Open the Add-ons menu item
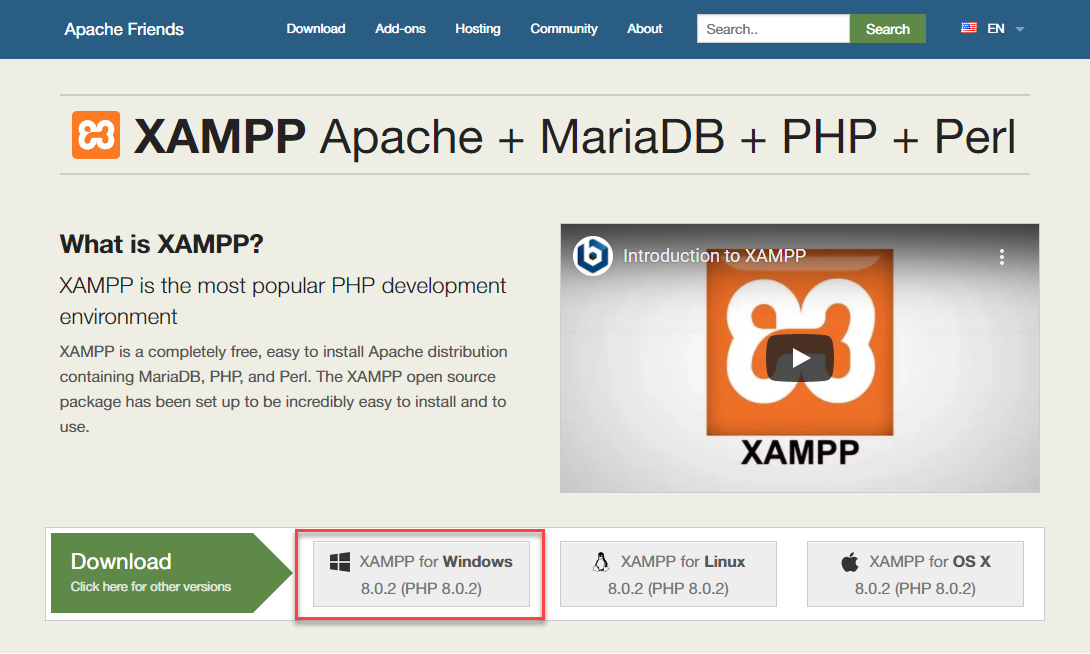 click(400, 28)
